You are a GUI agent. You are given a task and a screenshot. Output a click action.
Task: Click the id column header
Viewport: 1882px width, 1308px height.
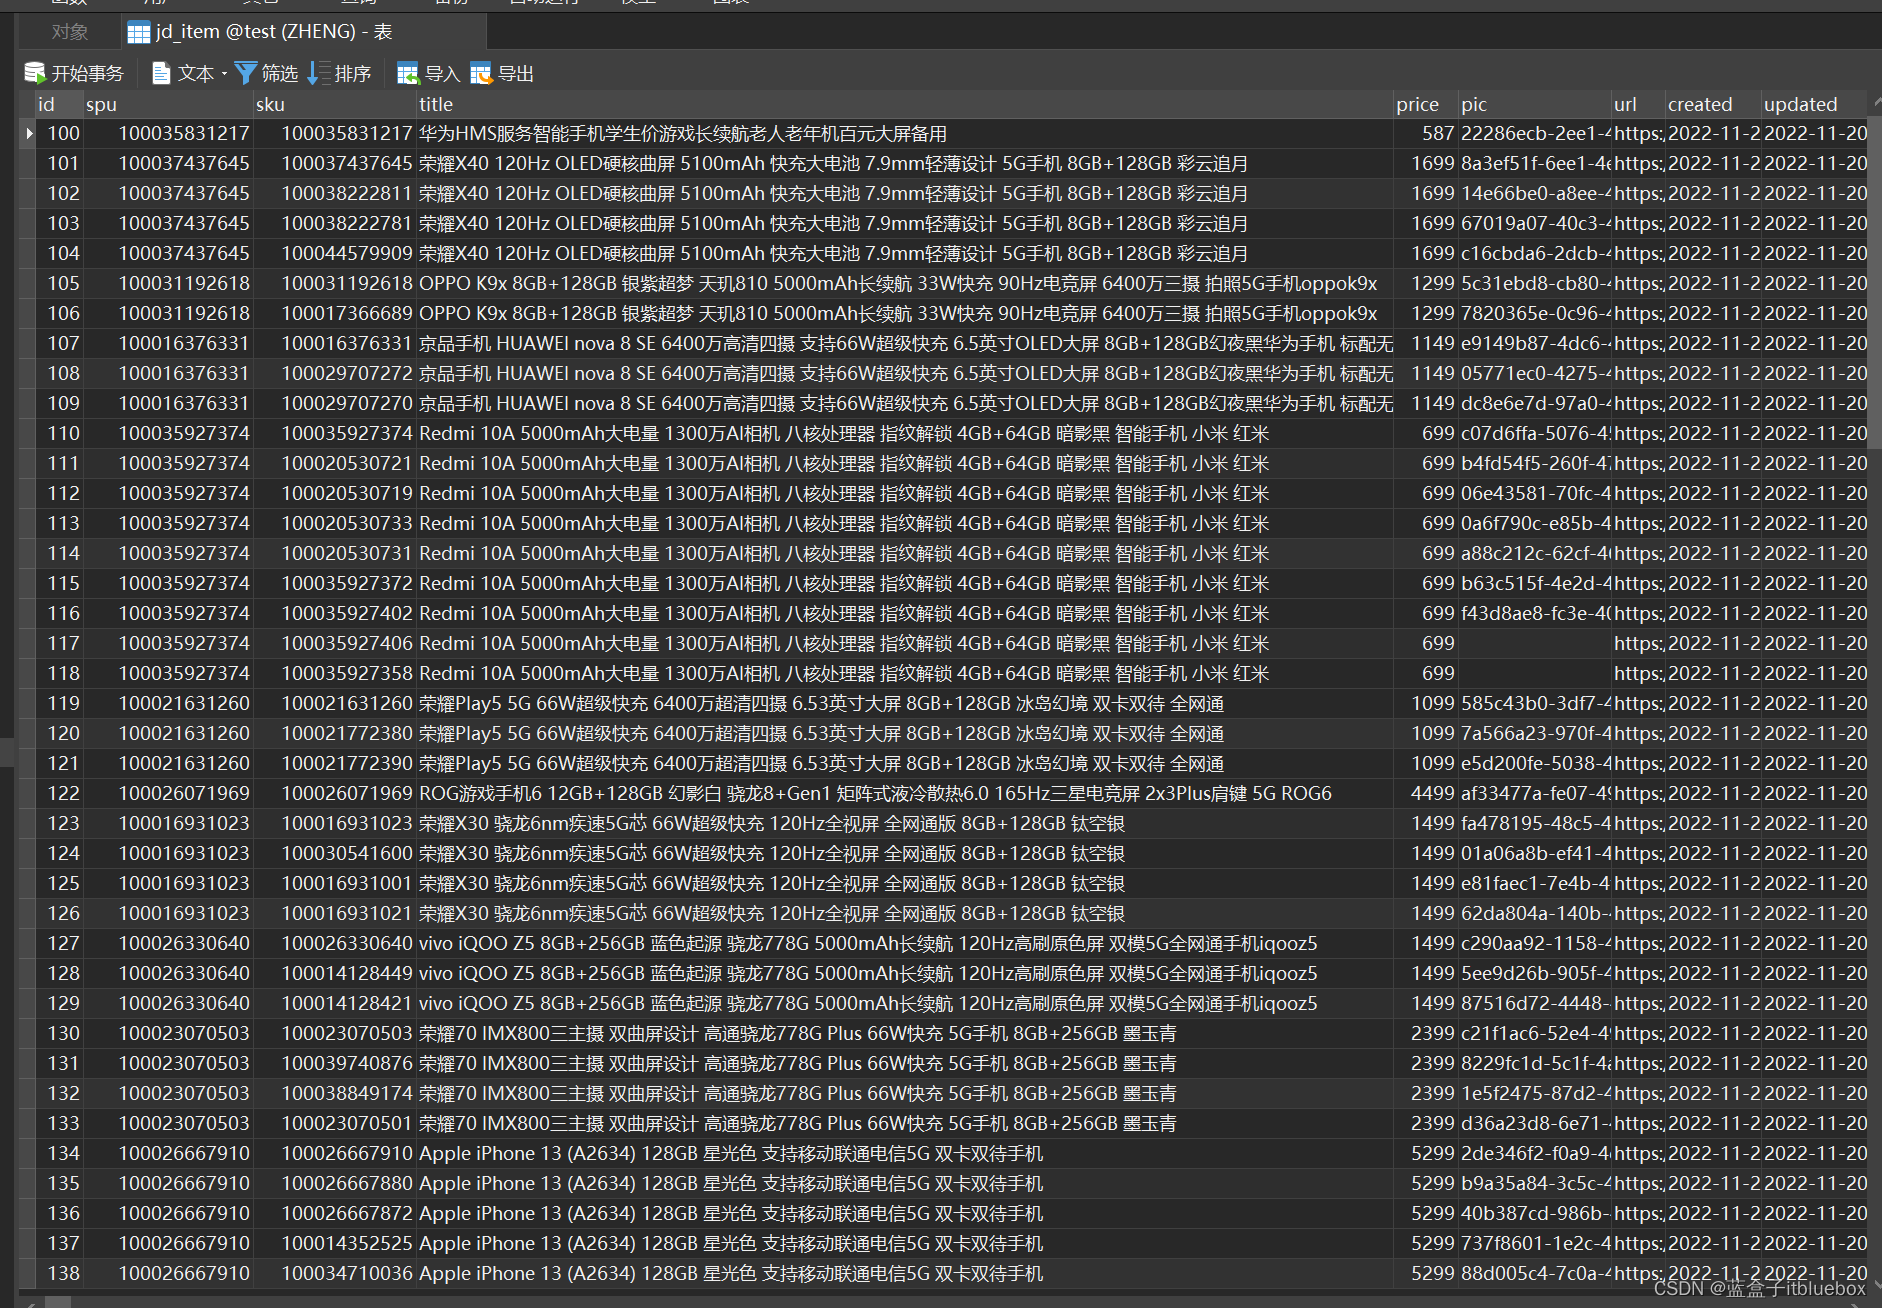pos(59,104)
